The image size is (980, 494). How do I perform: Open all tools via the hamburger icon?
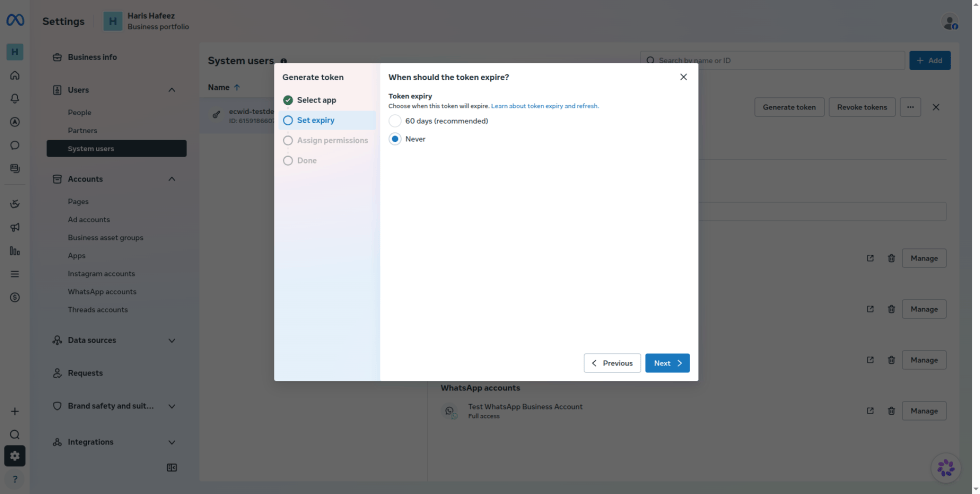pos(15,274)
